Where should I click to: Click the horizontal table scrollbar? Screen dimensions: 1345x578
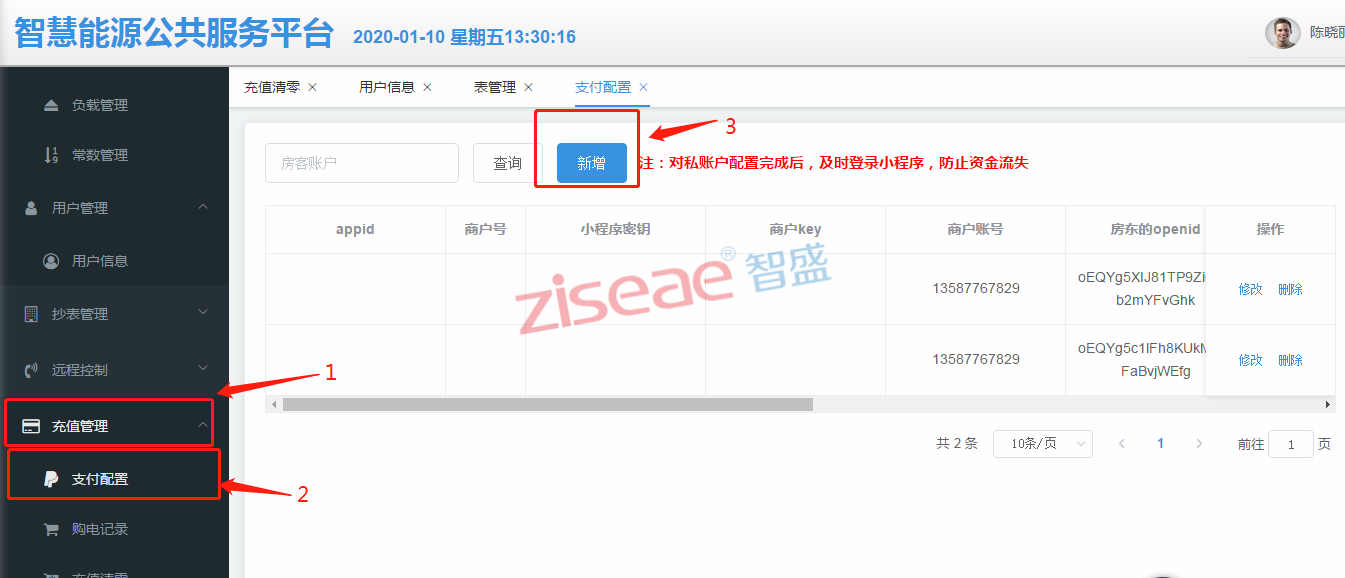(x=547, y=405)
